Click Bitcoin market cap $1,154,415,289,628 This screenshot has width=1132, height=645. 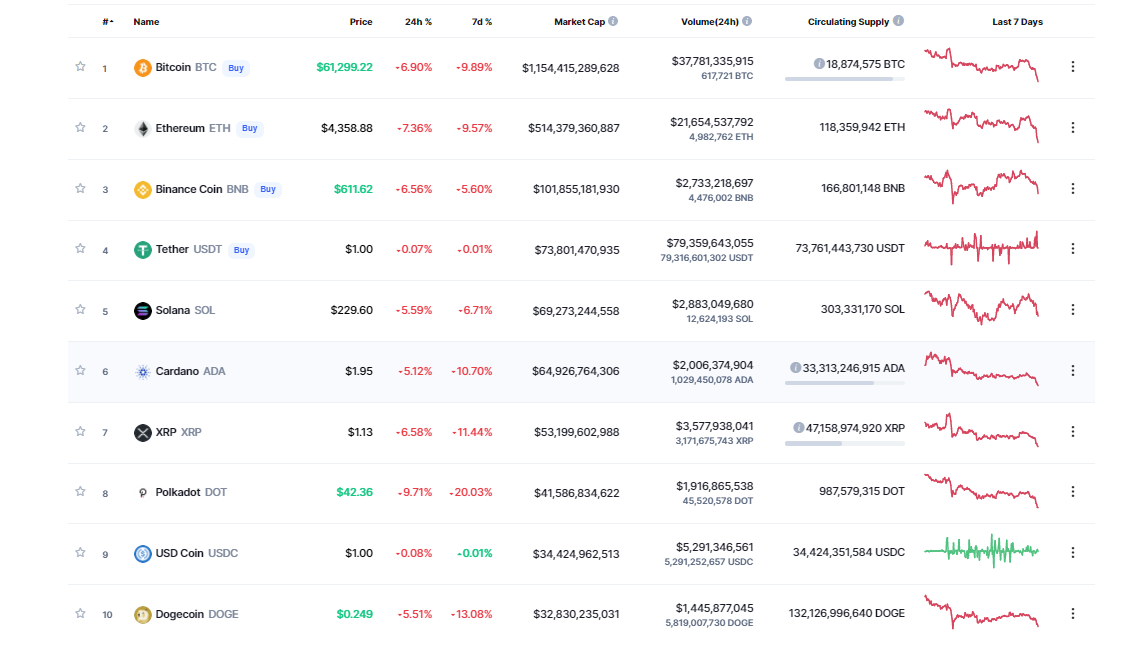(570, 68)
